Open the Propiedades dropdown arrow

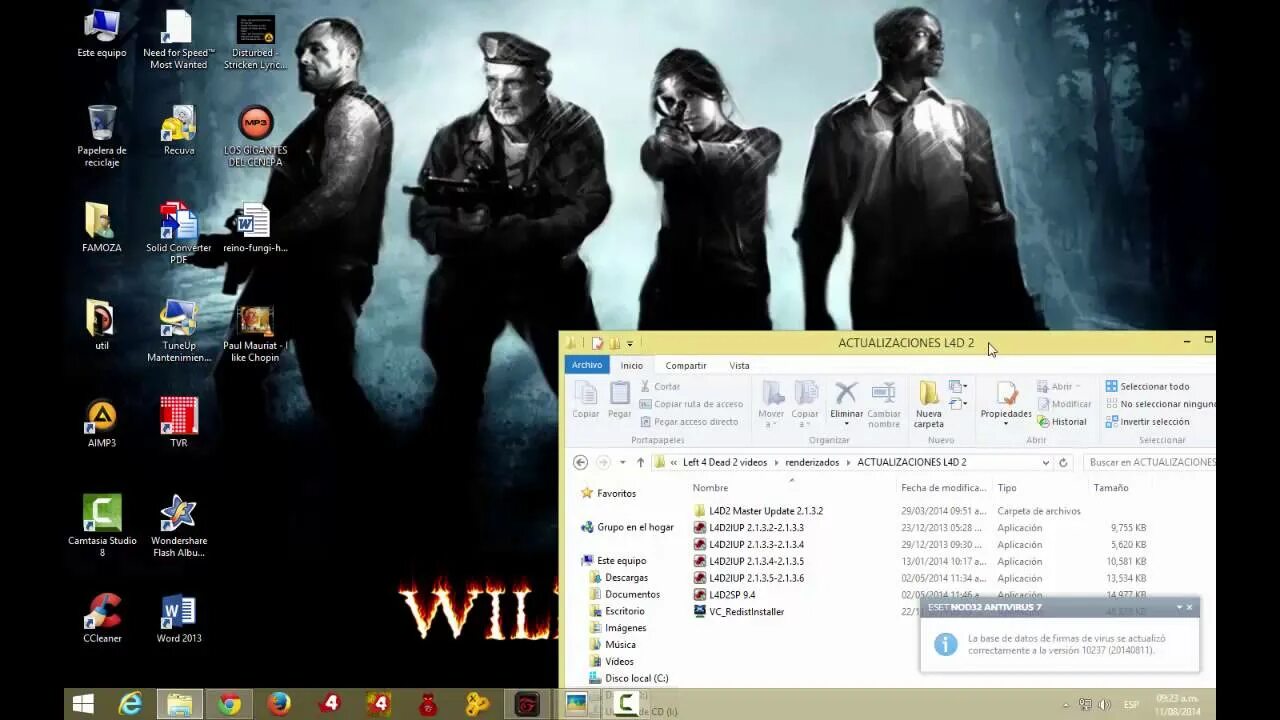(1006, 424)
